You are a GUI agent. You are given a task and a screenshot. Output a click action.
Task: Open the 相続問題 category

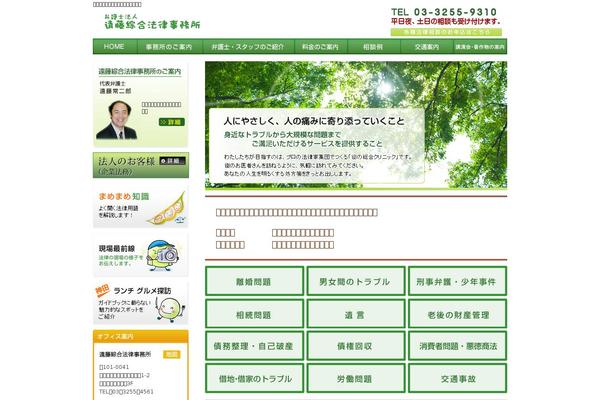(x=254, y=314)
